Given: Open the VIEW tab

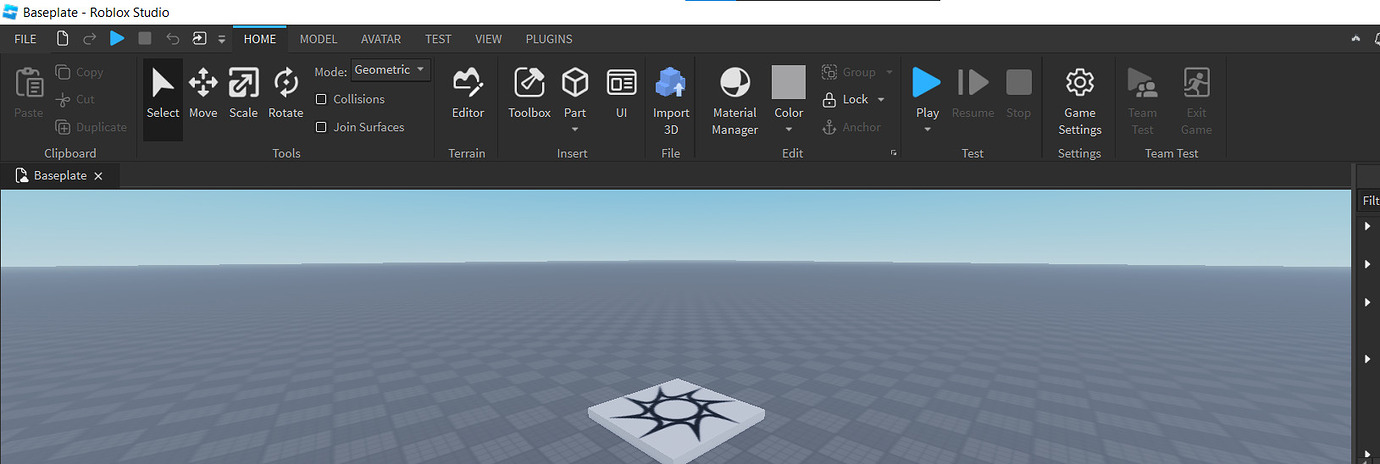Looking at the screenshot, I should (489, 39).
